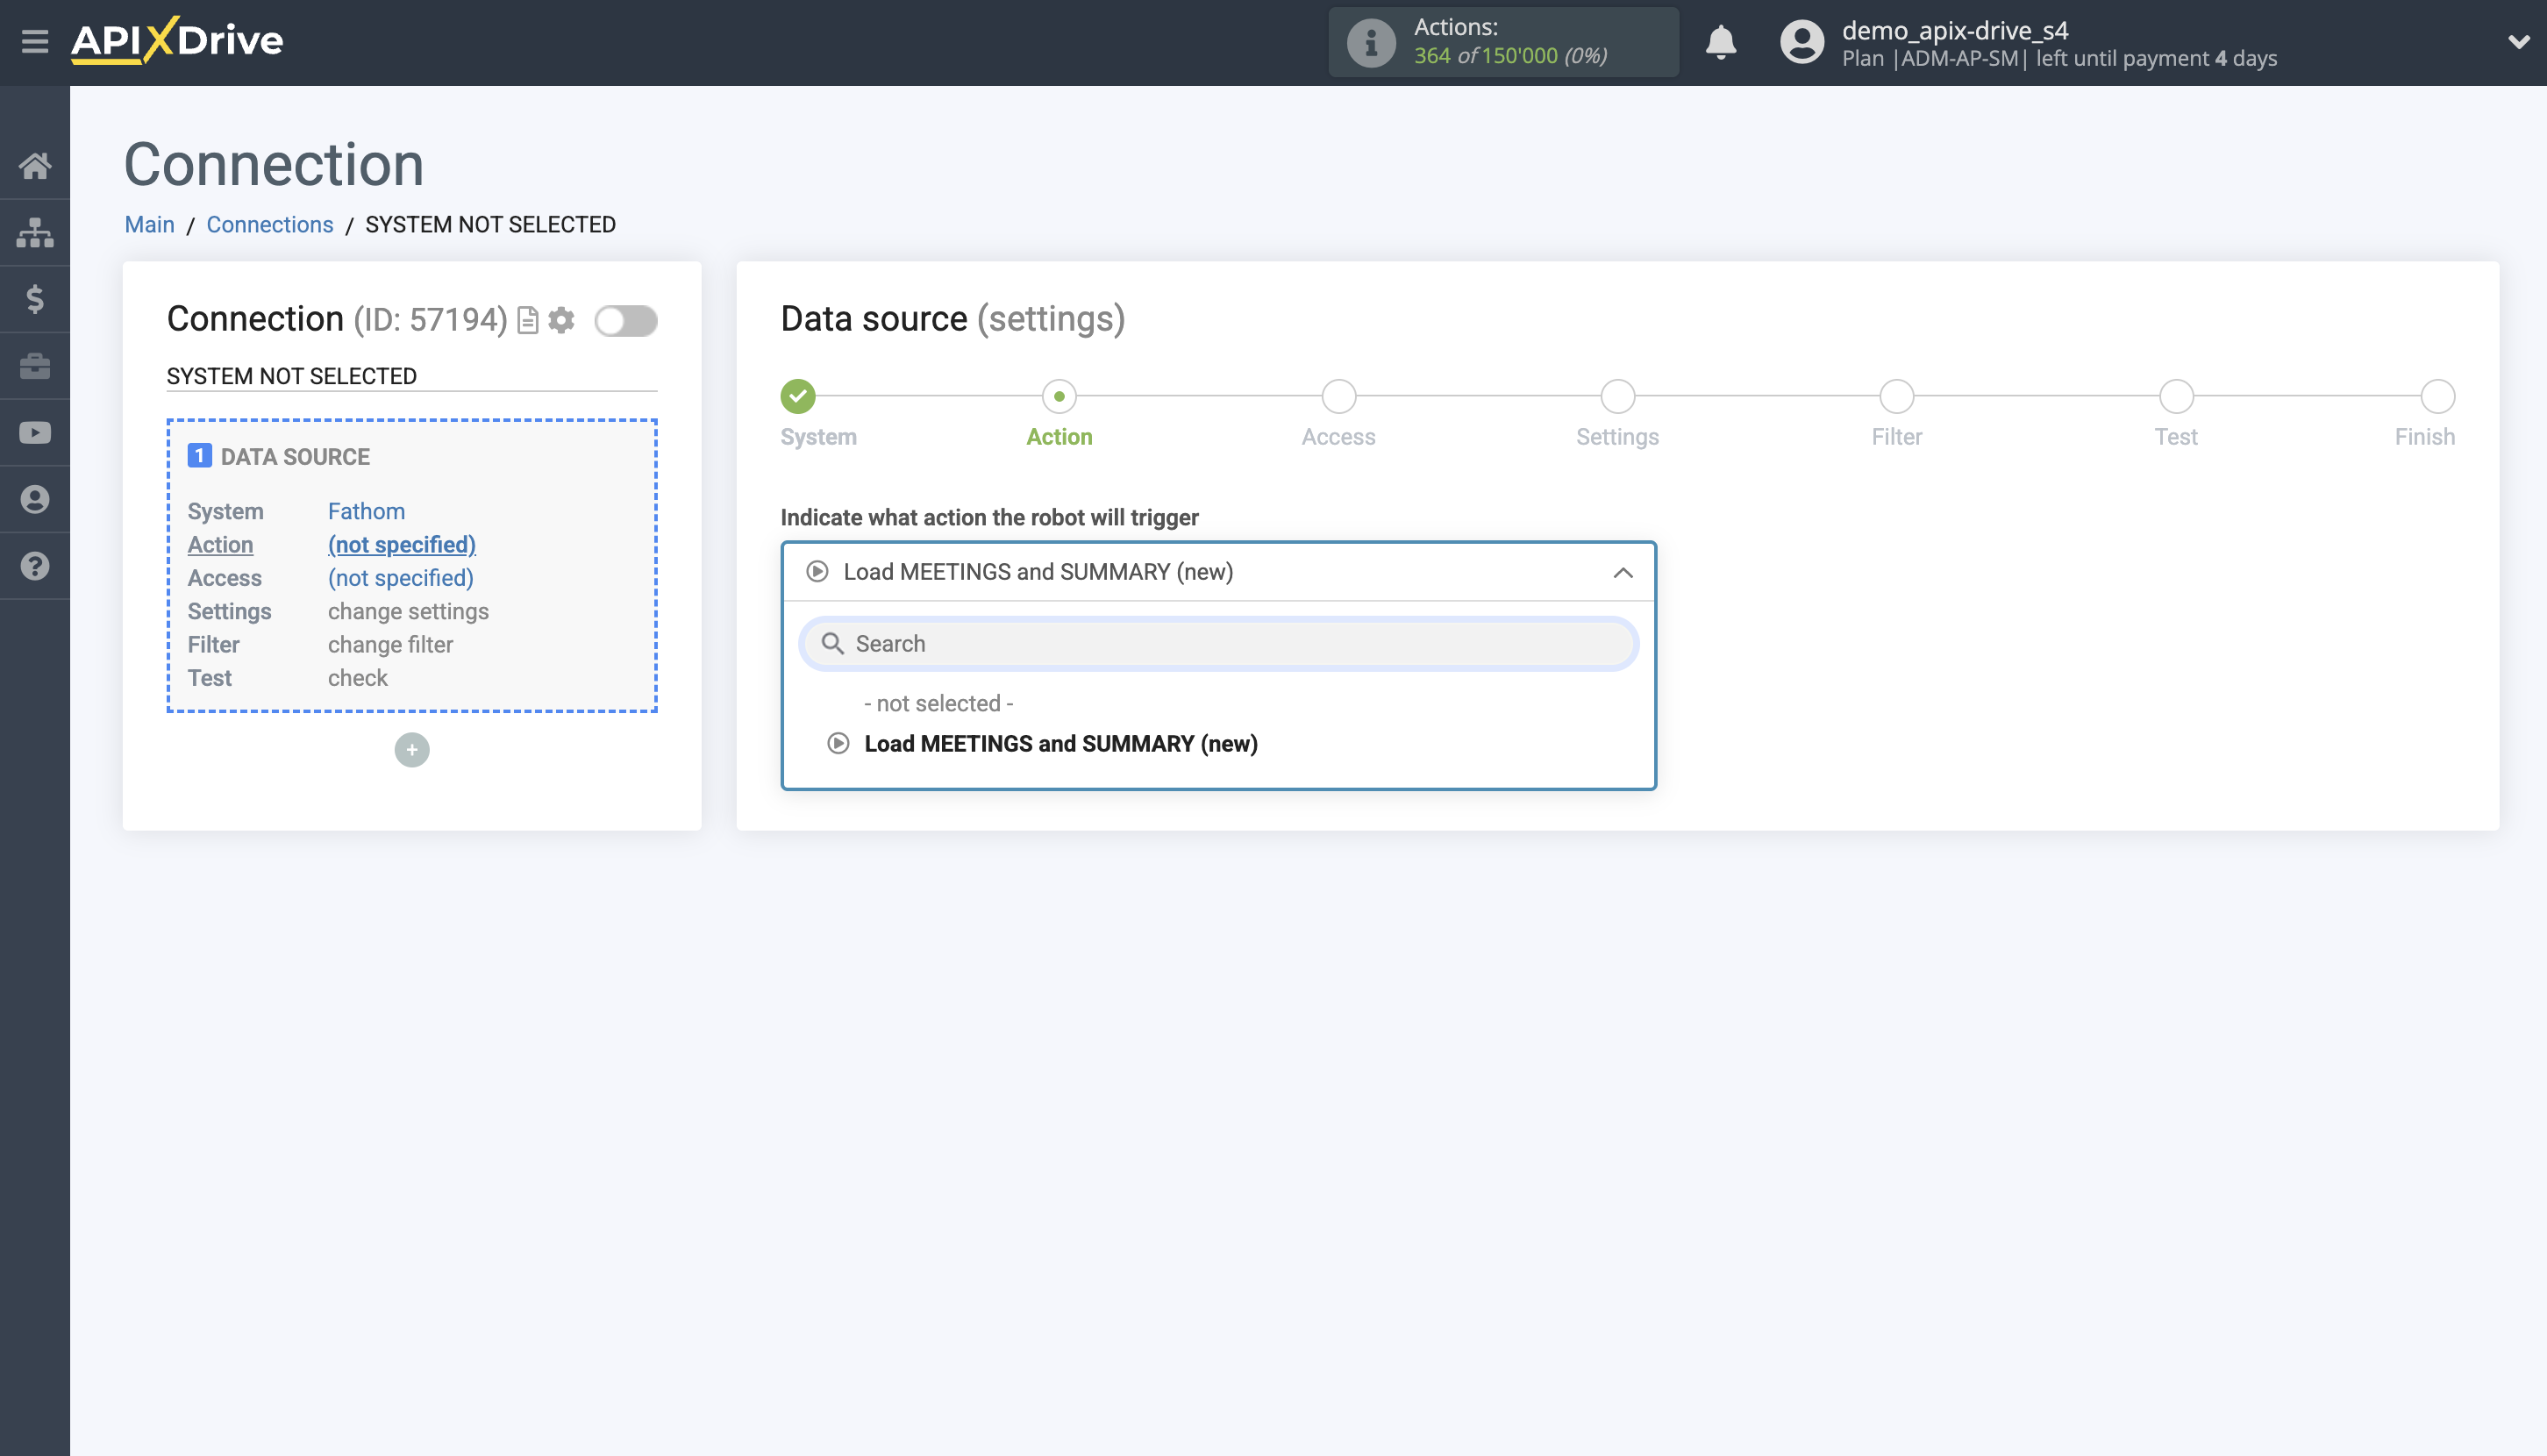Select the Access step indicator
This screenshot has height=1456, width=2547.
coord(1338,396)
